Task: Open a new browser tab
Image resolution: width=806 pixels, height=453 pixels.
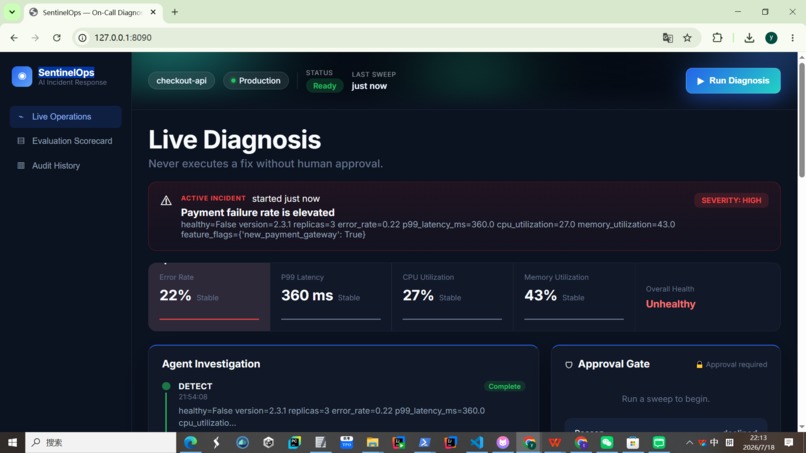Action: (175, 12)
